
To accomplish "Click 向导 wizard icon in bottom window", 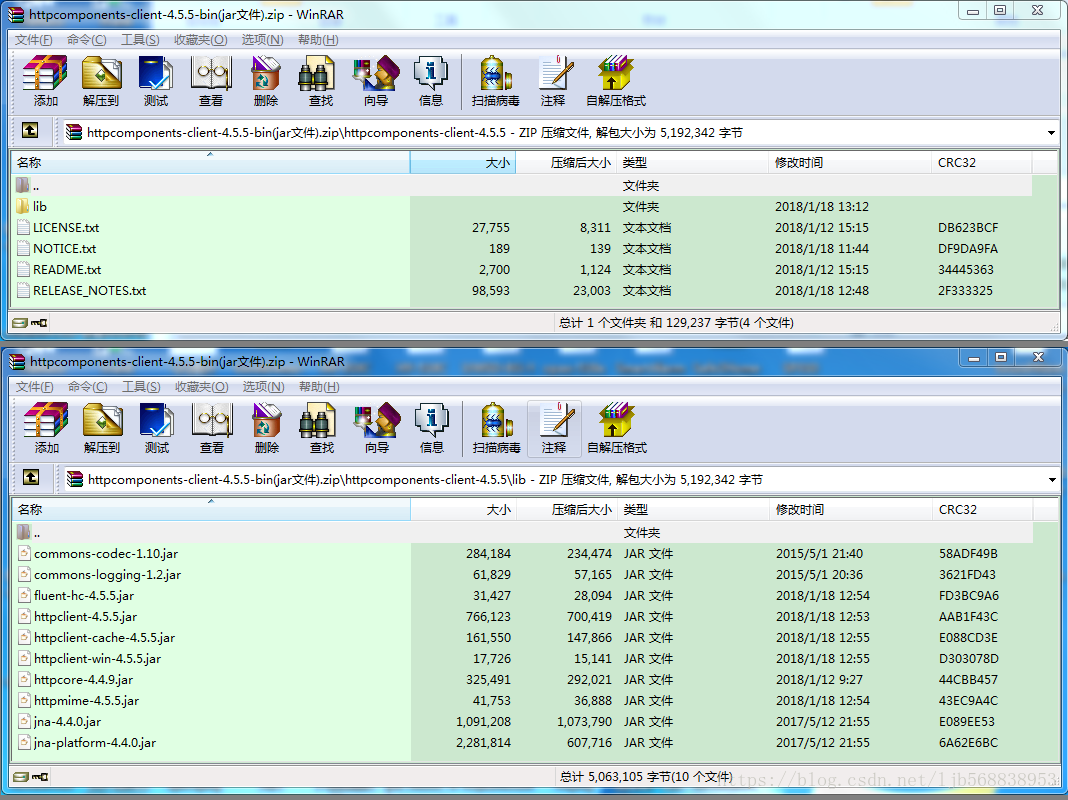I will (377, 428).
